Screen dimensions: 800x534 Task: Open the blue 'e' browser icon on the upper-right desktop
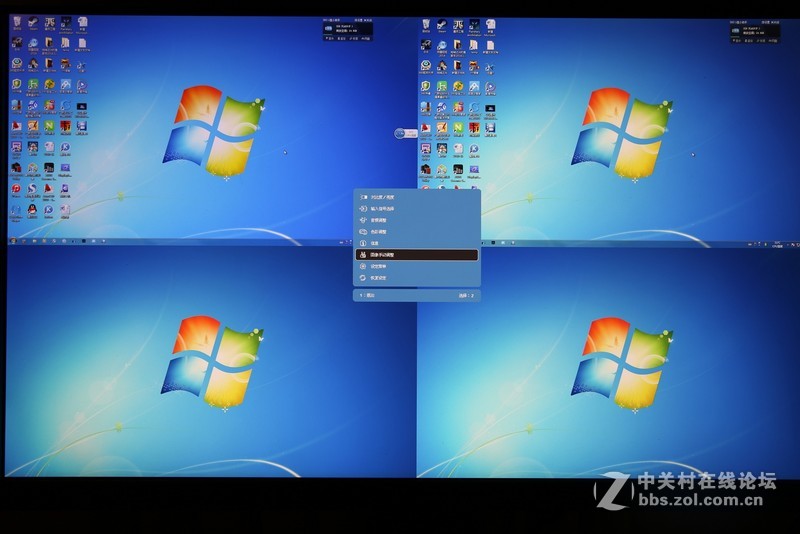tap(442, 47)
